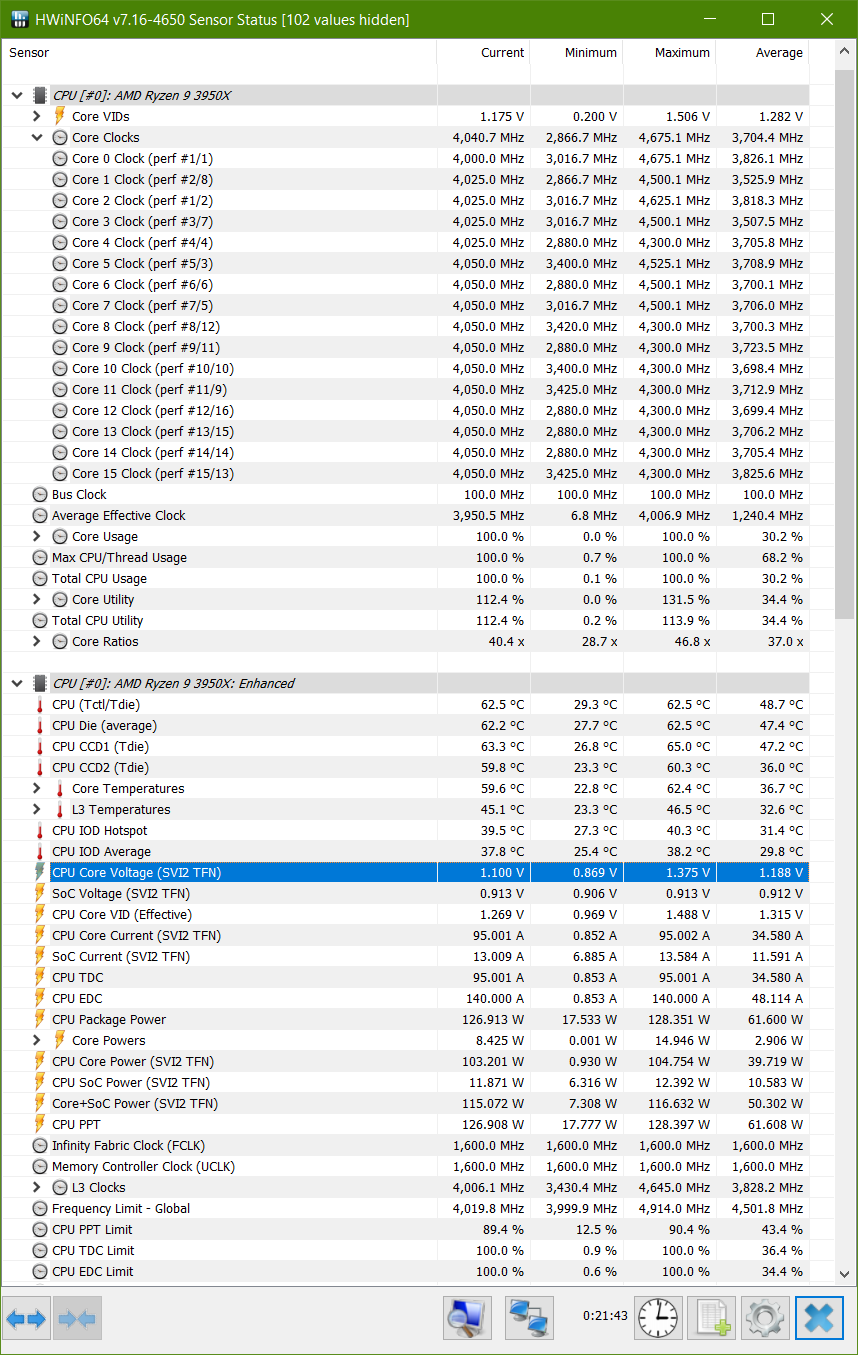
Task: Select the Core 8 Clock (perf #8/12) row
Action: tap(405, 327)
